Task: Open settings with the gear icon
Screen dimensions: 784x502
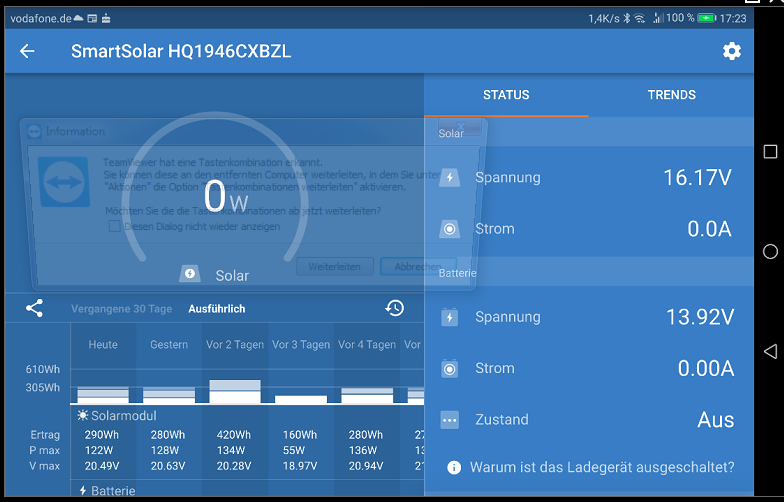Action: (732, 51)
